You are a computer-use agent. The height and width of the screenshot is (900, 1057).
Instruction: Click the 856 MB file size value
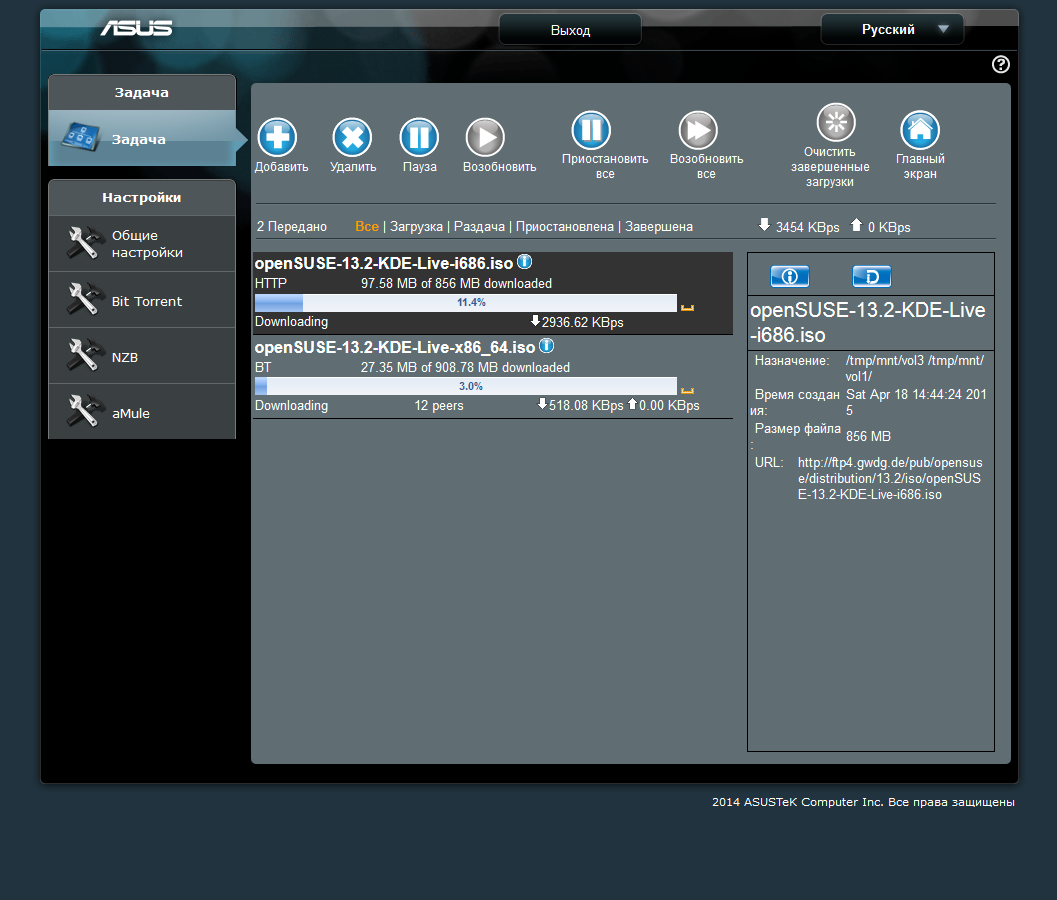pos(868,436)
